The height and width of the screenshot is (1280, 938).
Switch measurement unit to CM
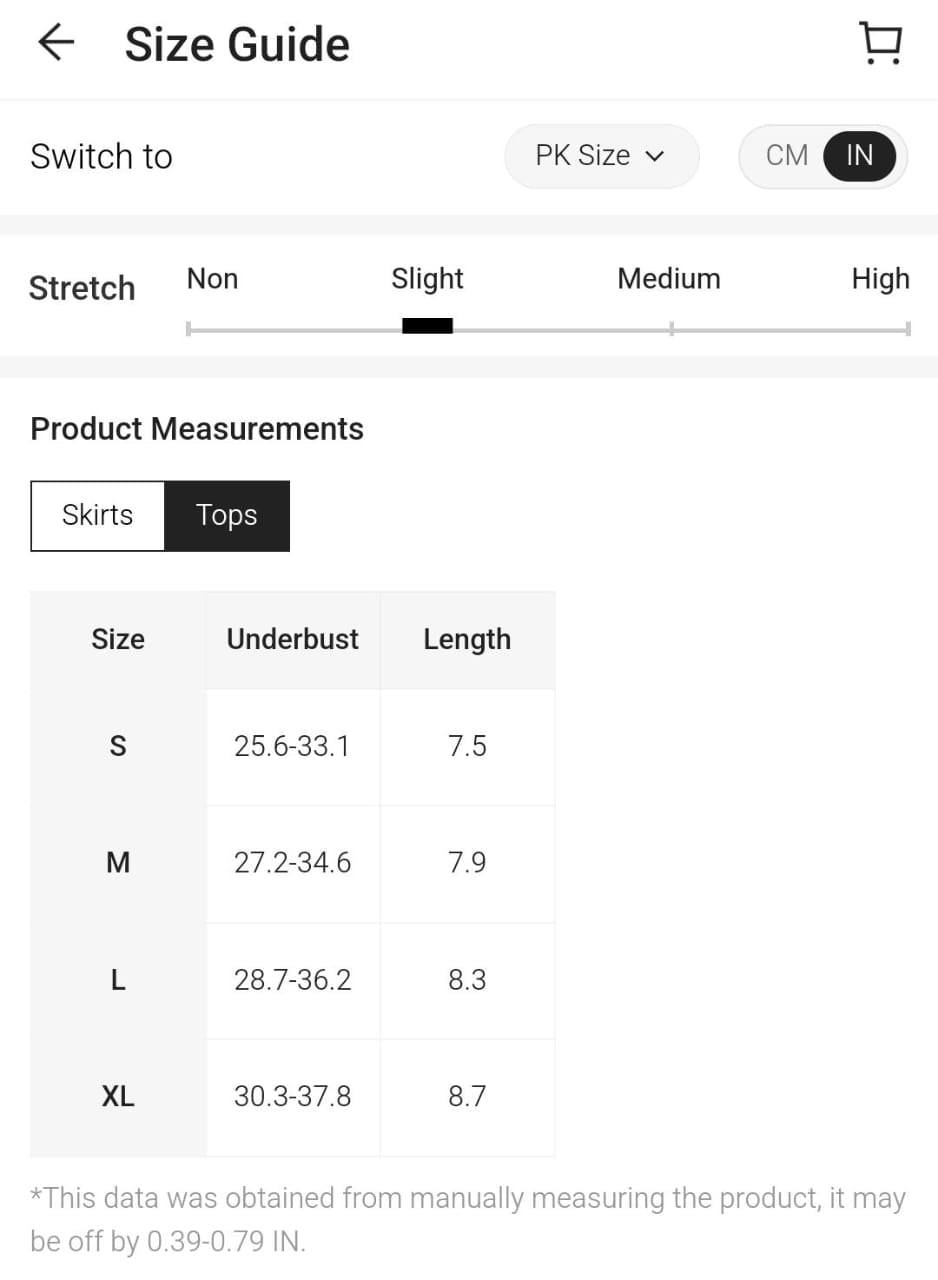click(x=786, y=156)
